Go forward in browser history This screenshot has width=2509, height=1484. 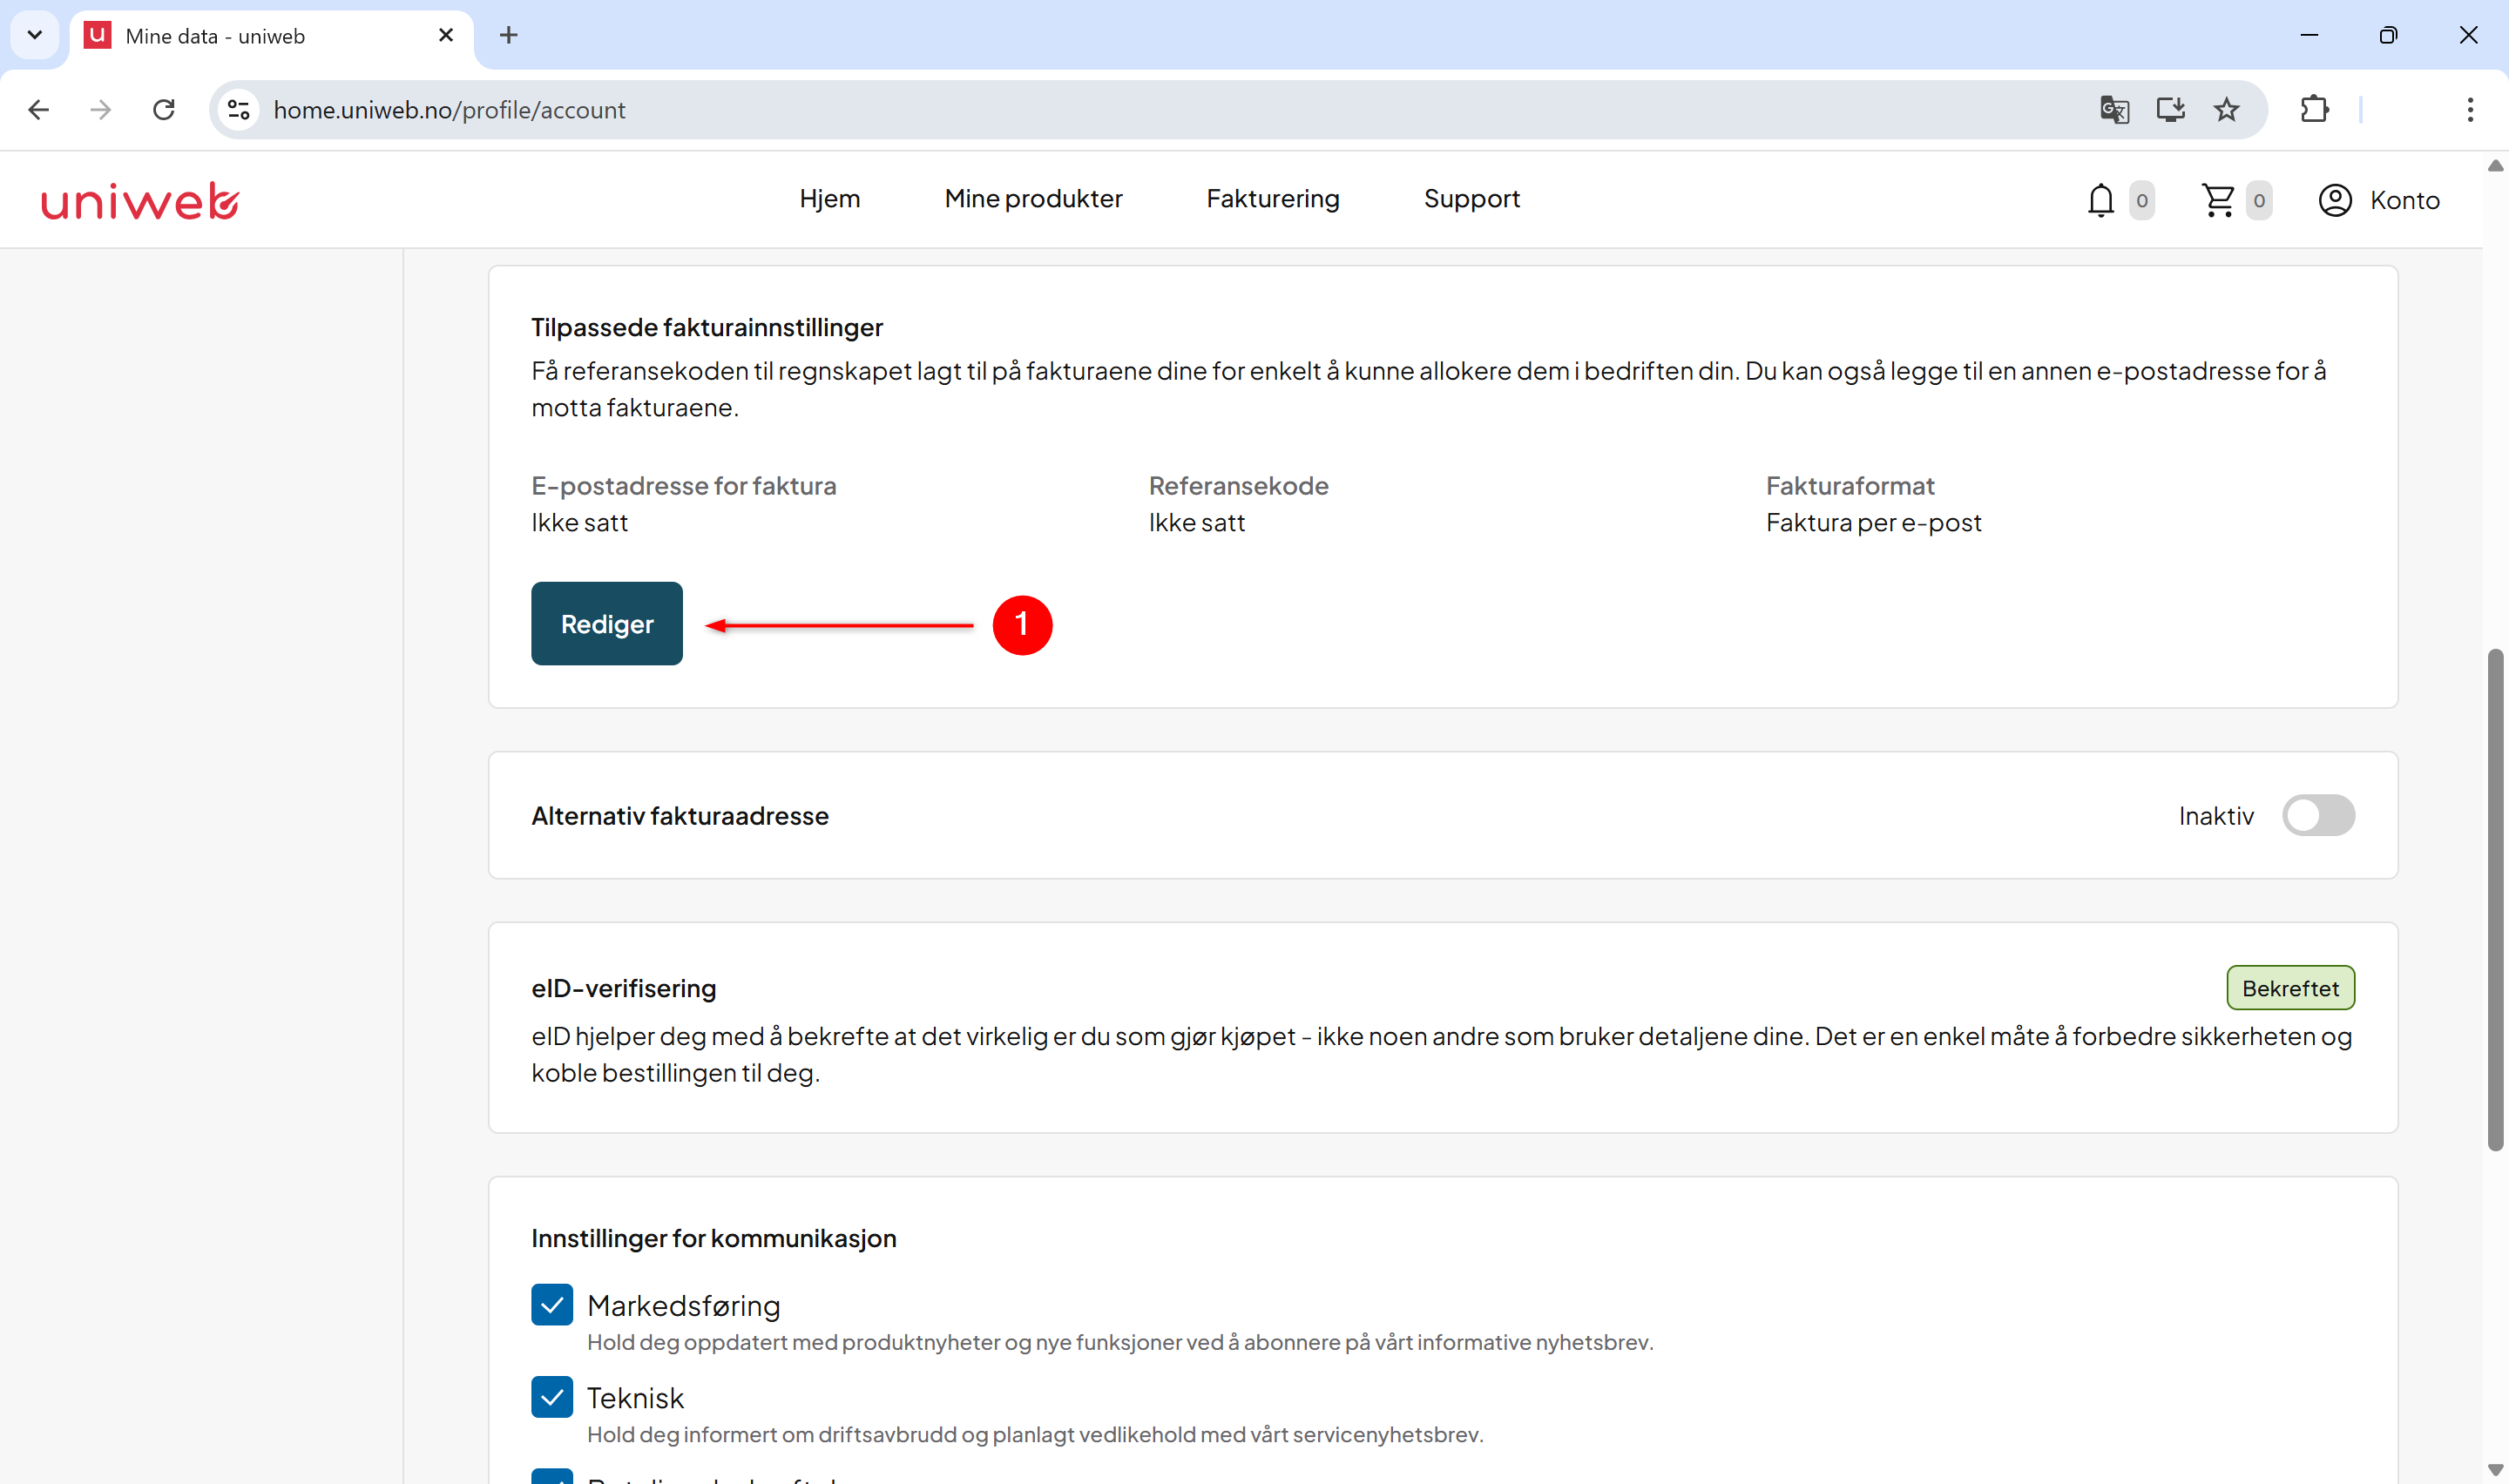[100, 110]
